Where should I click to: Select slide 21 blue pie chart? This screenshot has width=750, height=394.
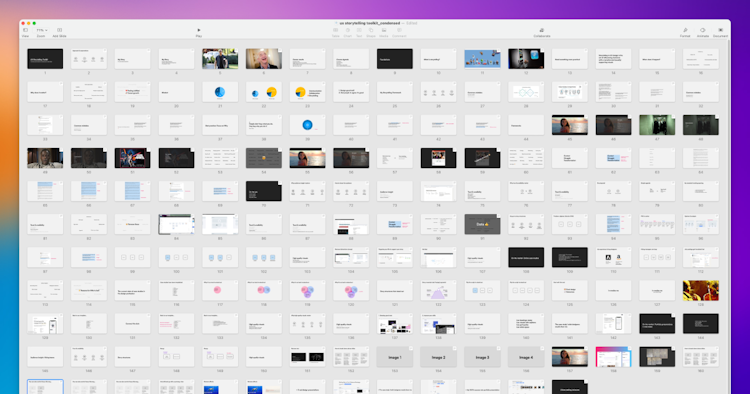pyautogui.click(x=220, y=92)
